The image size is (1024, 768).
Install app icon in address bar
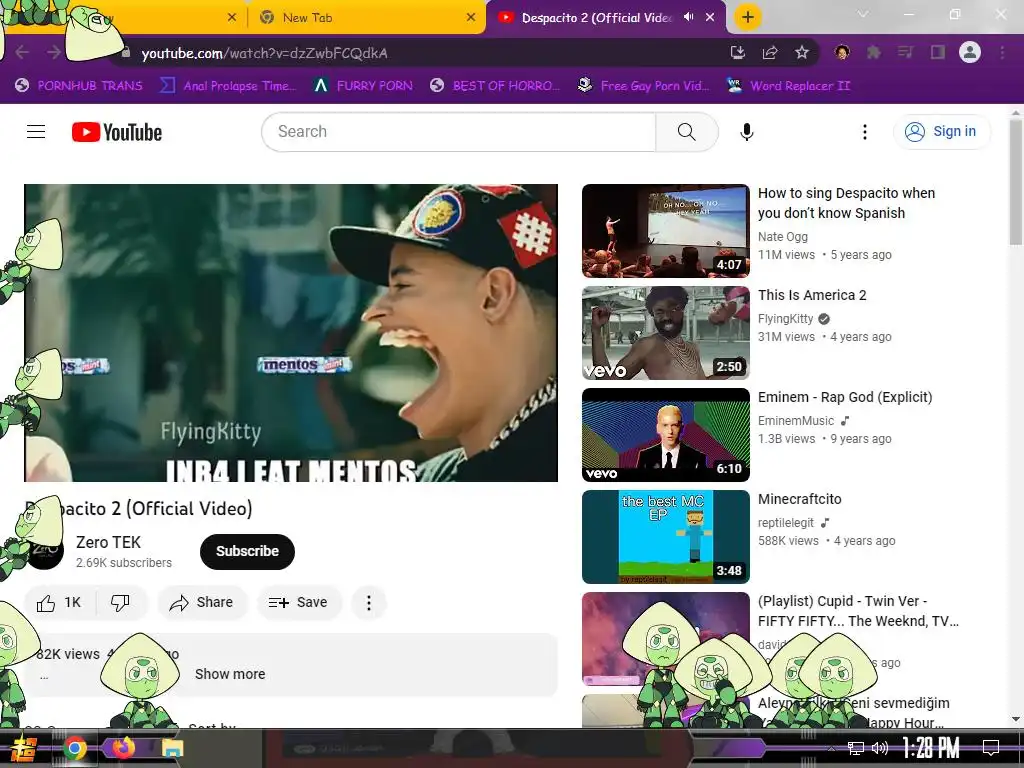738,53
